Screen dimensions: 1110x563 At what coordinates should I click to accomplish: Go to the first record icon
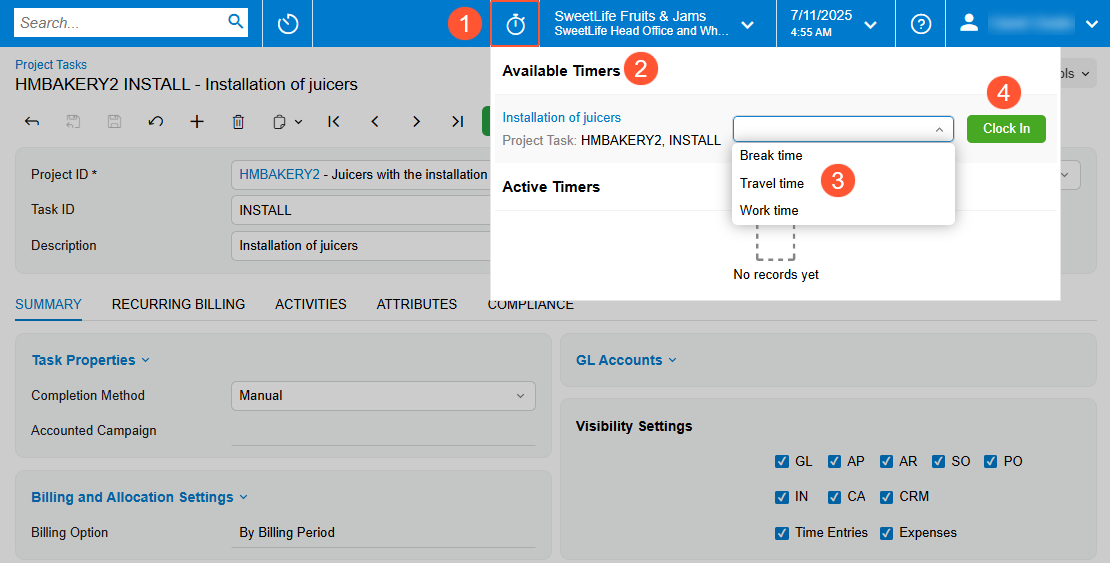coord(334,121)
